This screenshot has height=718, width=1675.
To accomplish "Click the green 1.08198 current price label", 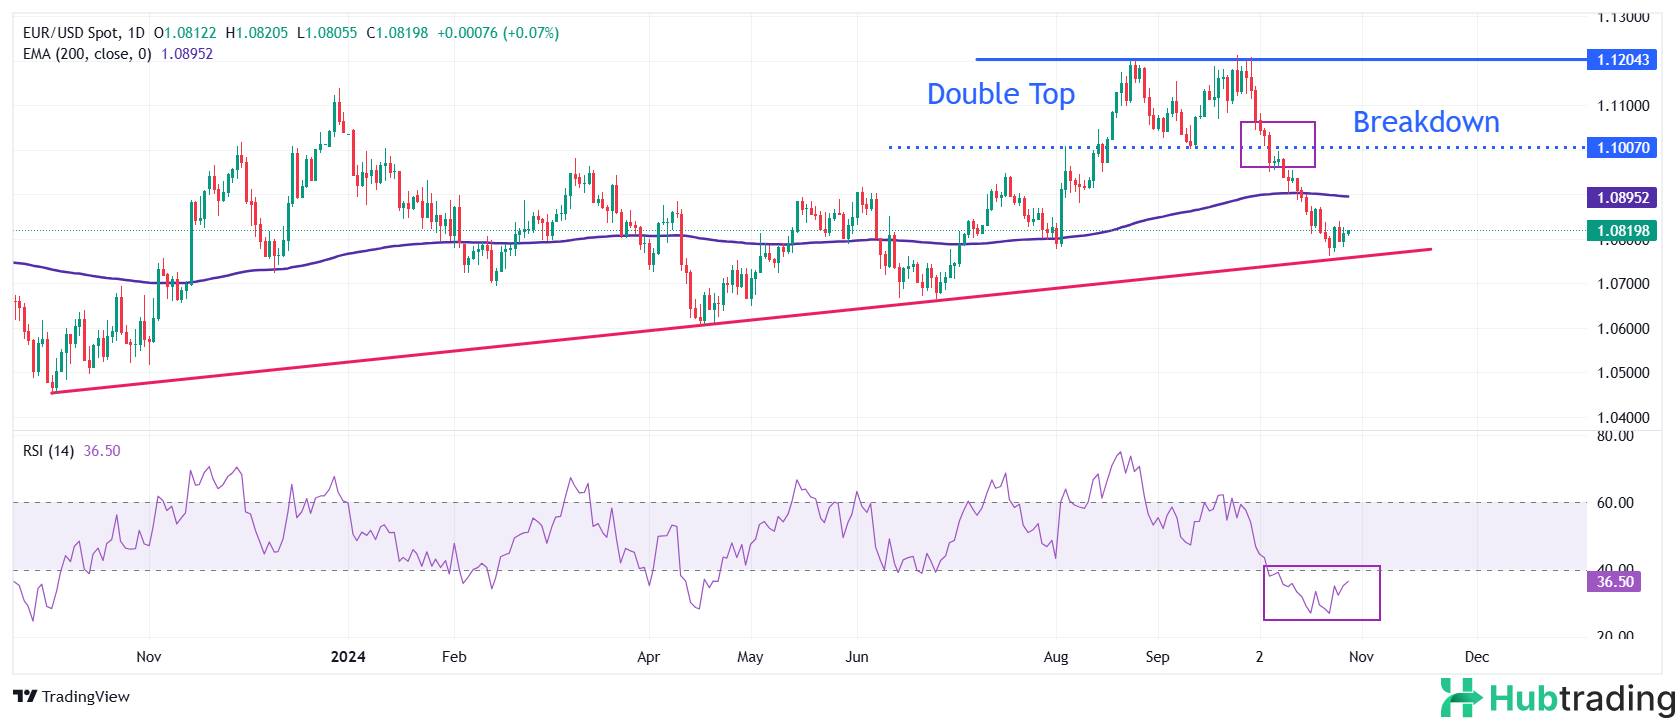I will click(x=1622, y=231).
